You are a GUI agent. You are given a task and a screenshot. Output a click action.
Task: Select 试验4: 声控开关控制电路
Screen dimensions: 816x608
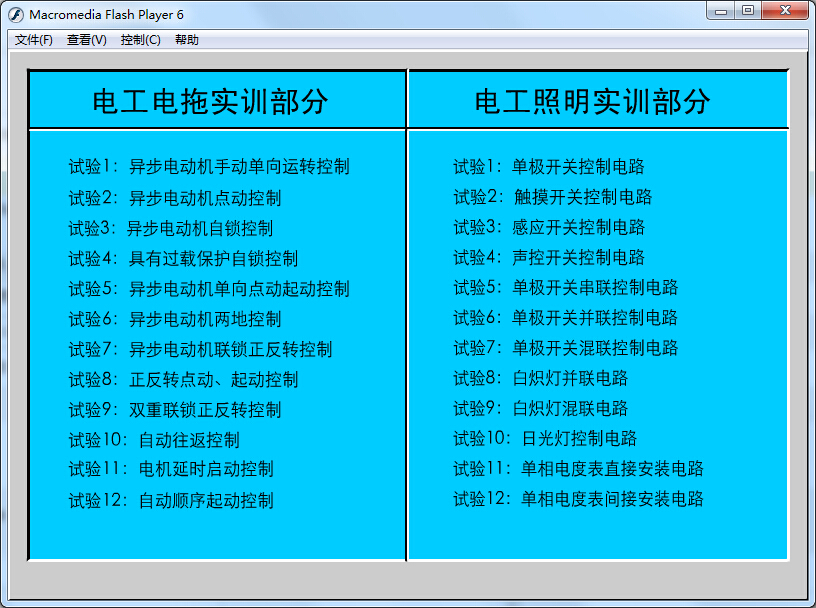click(550, 258)
